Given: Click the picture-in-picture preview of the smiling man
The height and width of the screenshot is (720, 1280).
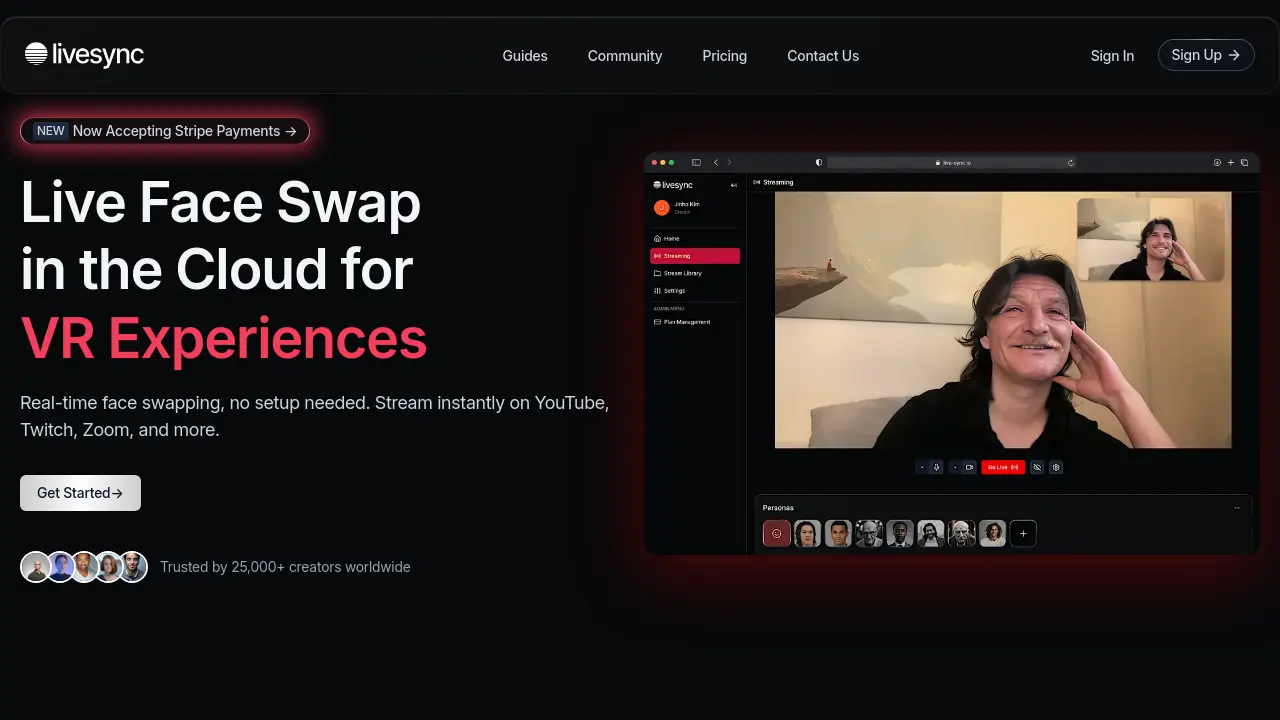Looking at the screenshot, I should click(1150, 239).
